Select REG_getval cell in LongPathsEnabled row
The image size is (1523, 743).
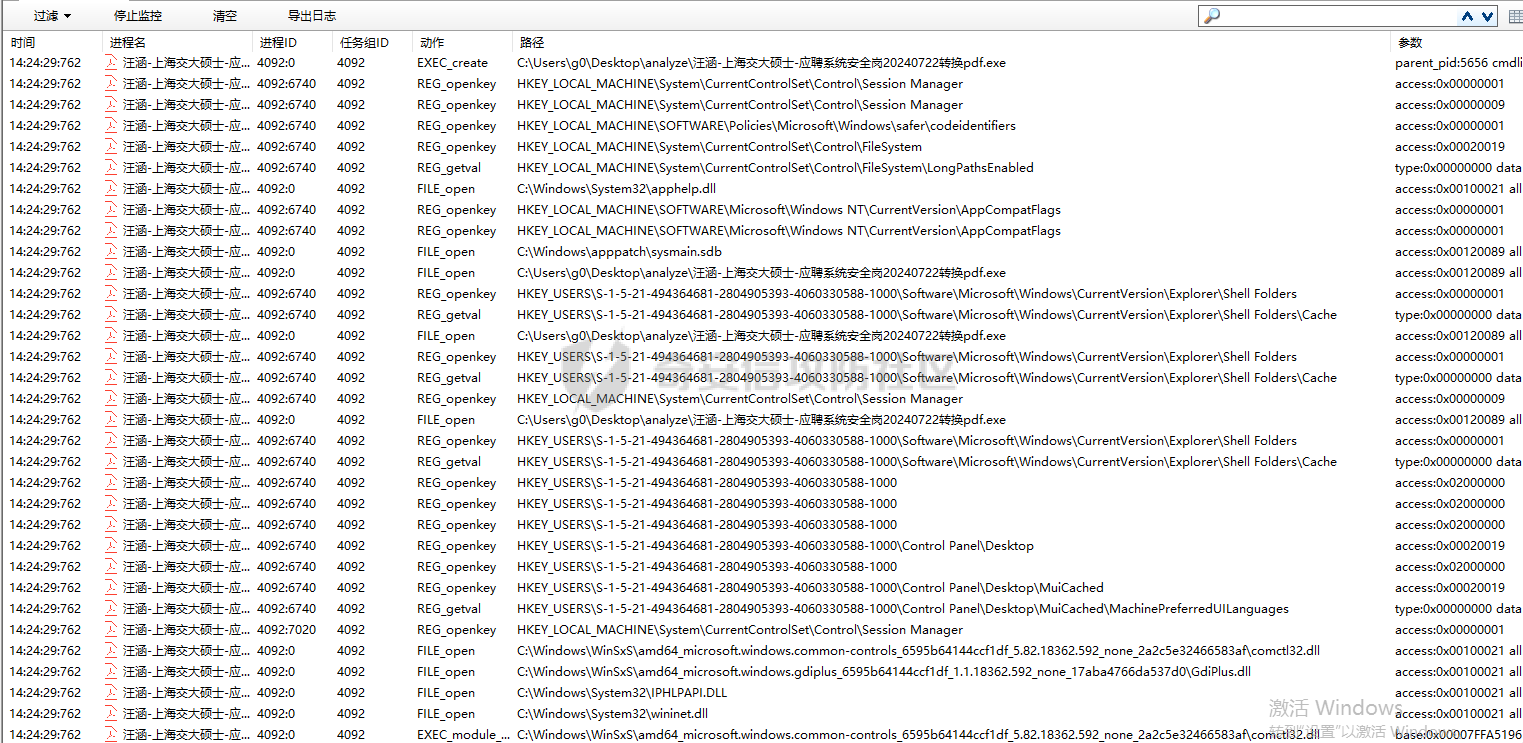[449, 167]
